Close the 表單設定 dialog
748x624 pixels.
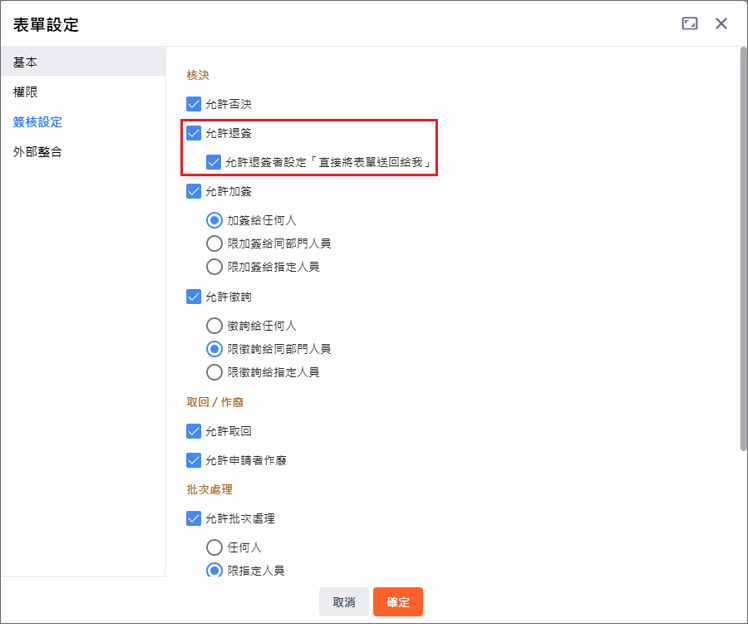click(x=721, y=23)
